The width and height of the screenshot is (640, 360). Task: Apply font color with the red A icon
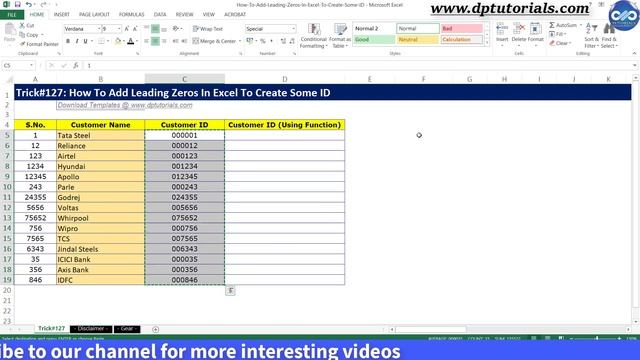coord(131,41)
